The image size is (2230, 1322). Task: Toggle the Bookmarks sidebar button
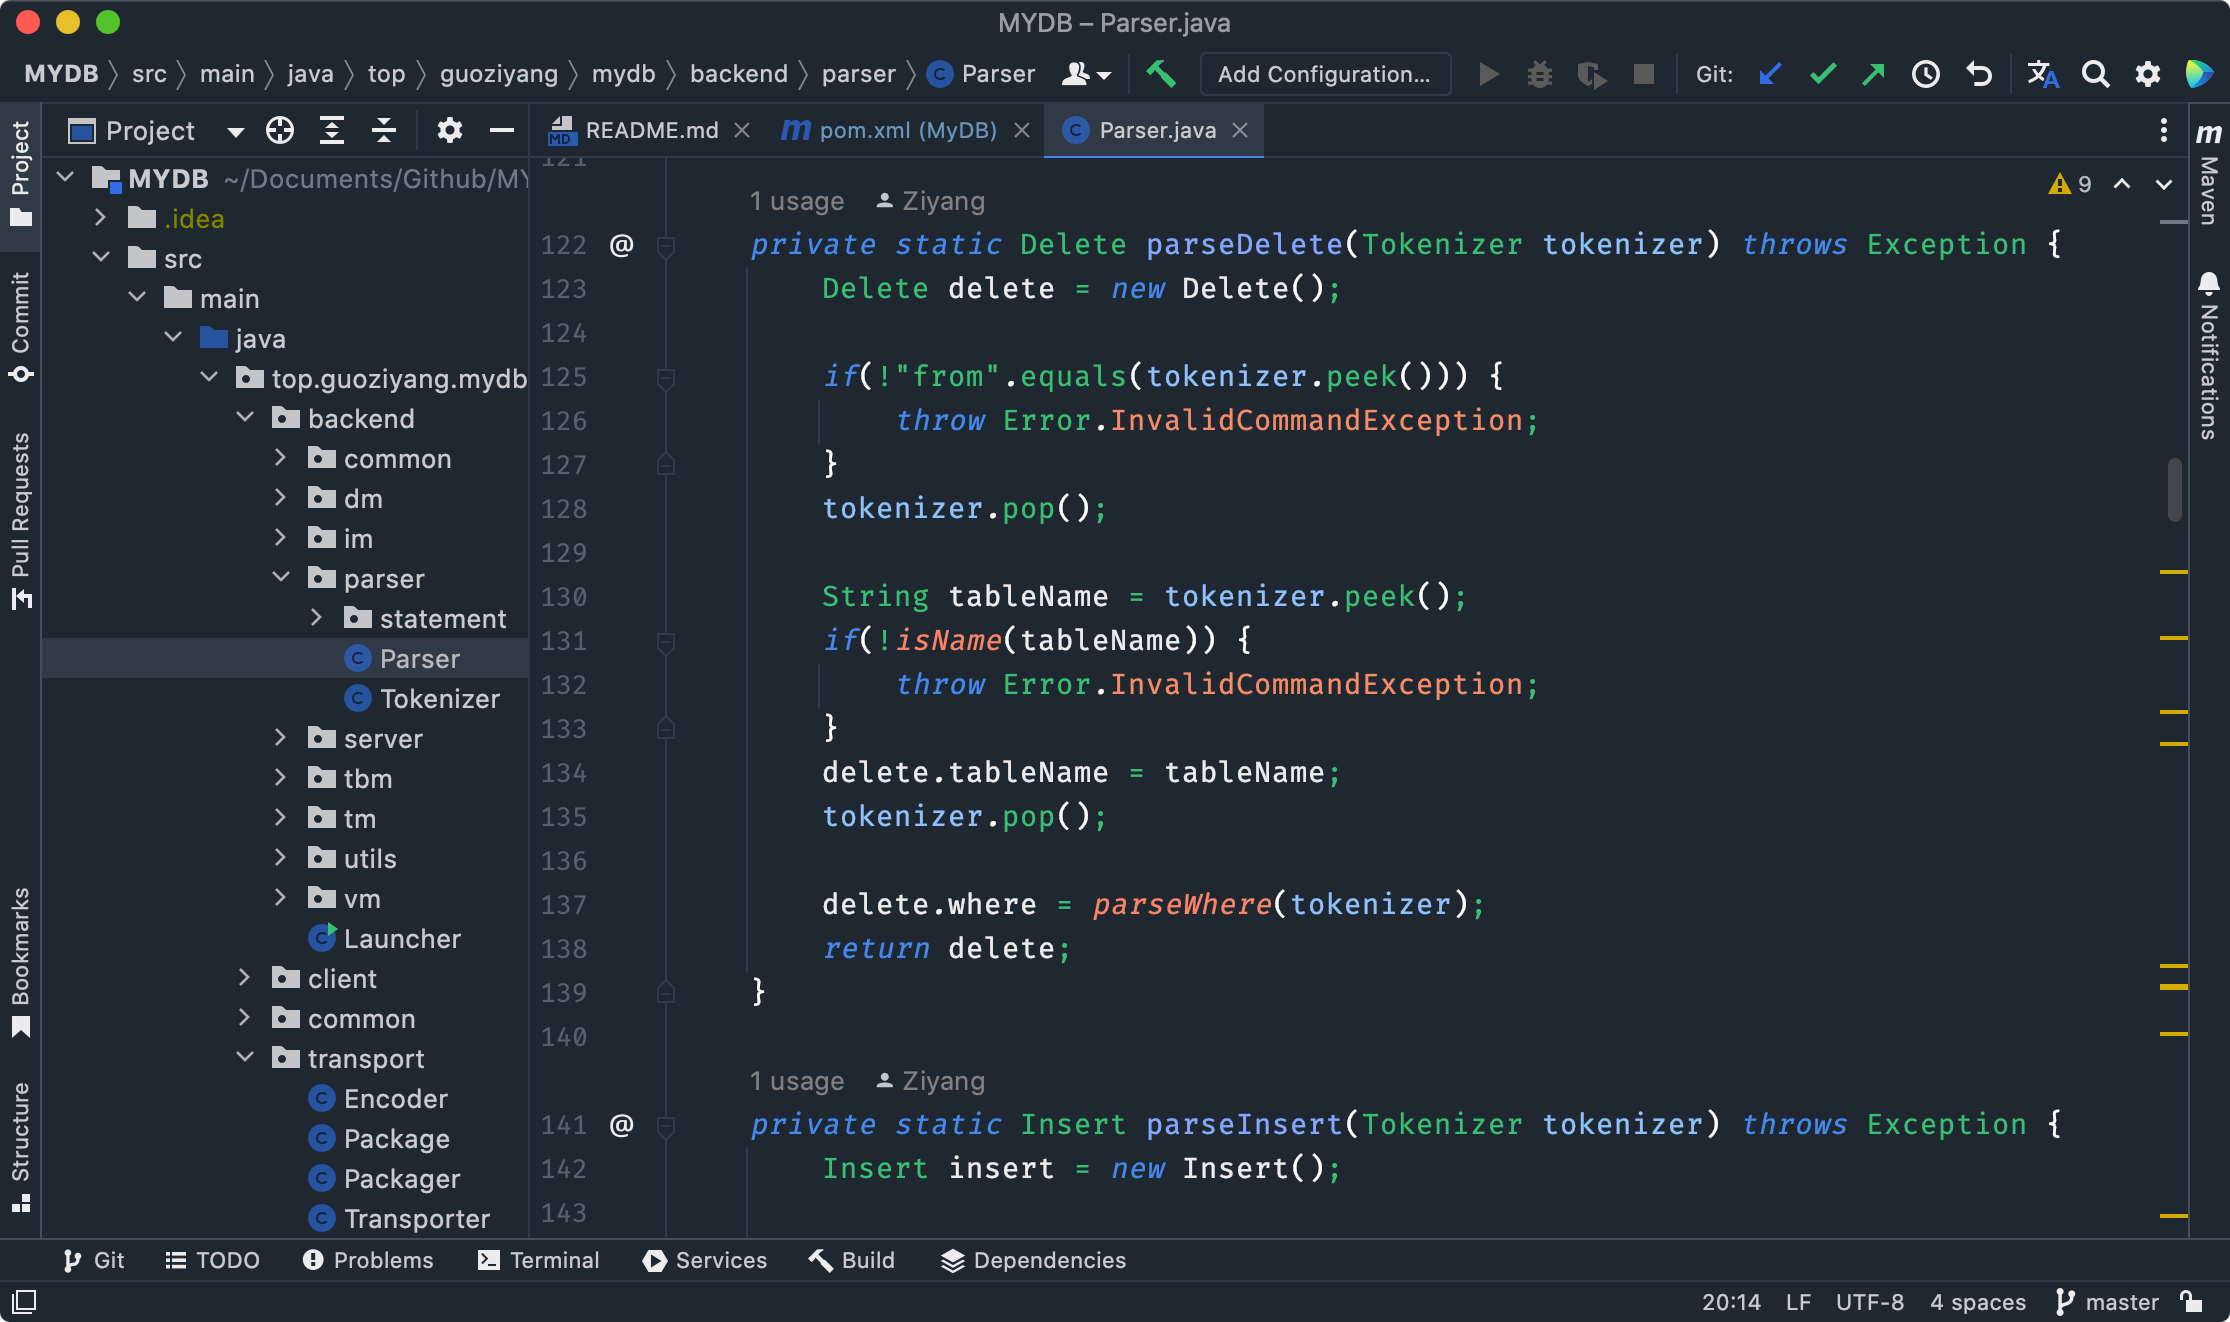point(20,962)
